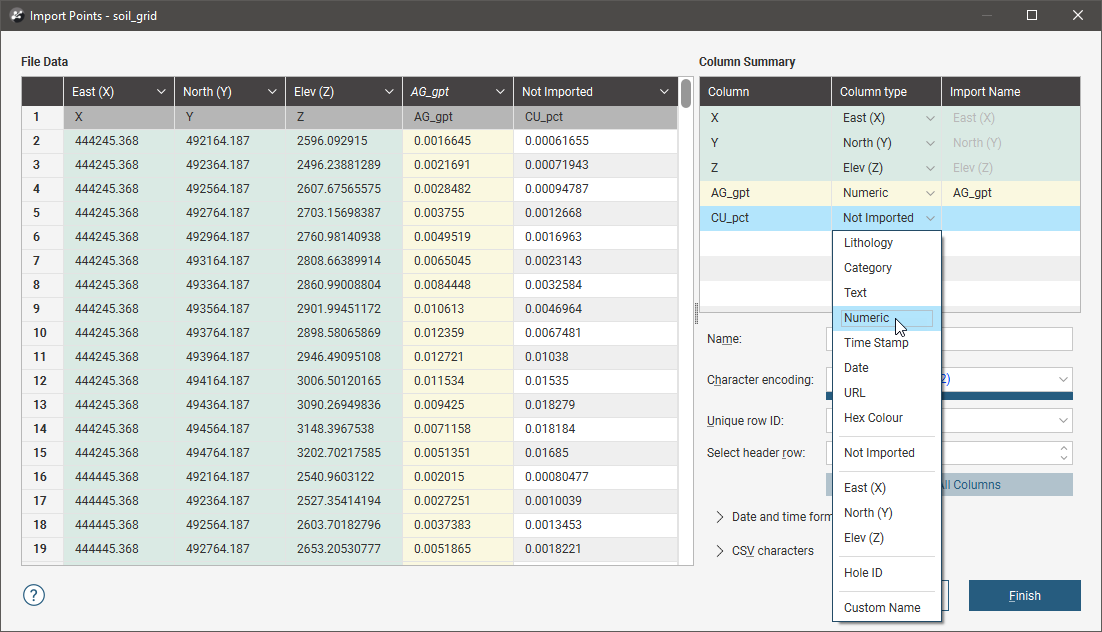This screenshot has width=1102, height=632.
Task: Open column type dropdown for AG_gpt row
Action: 930,193
